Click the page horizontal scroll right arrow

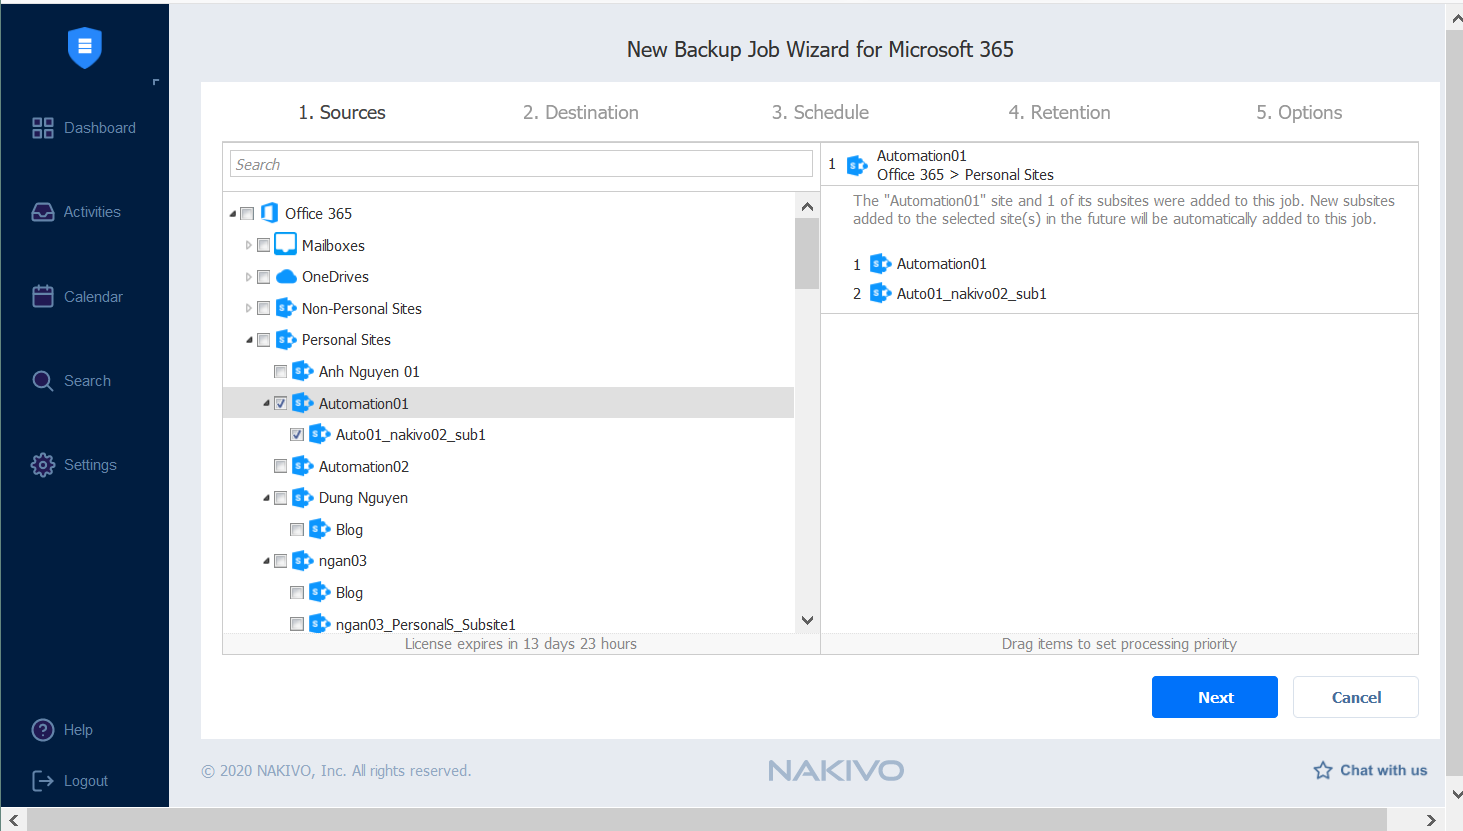click(x=1431, y=820)
